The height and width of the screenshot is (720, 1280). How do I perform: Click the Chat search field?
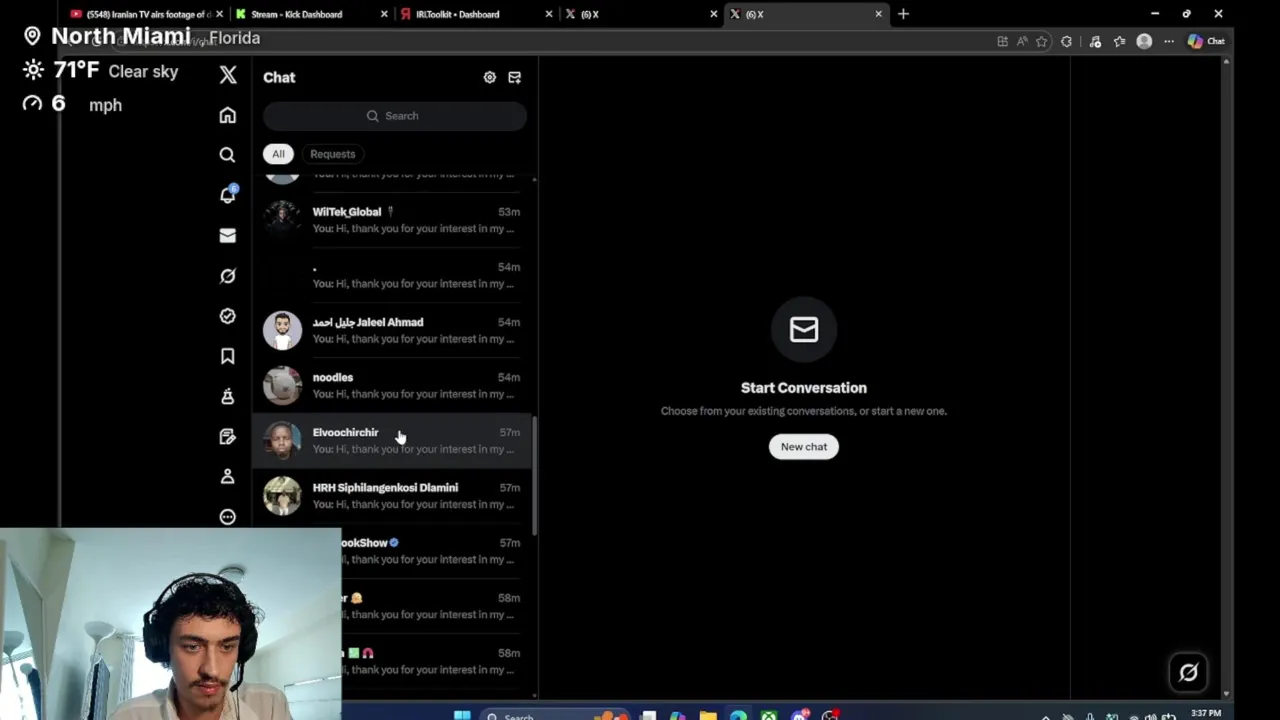395,116
